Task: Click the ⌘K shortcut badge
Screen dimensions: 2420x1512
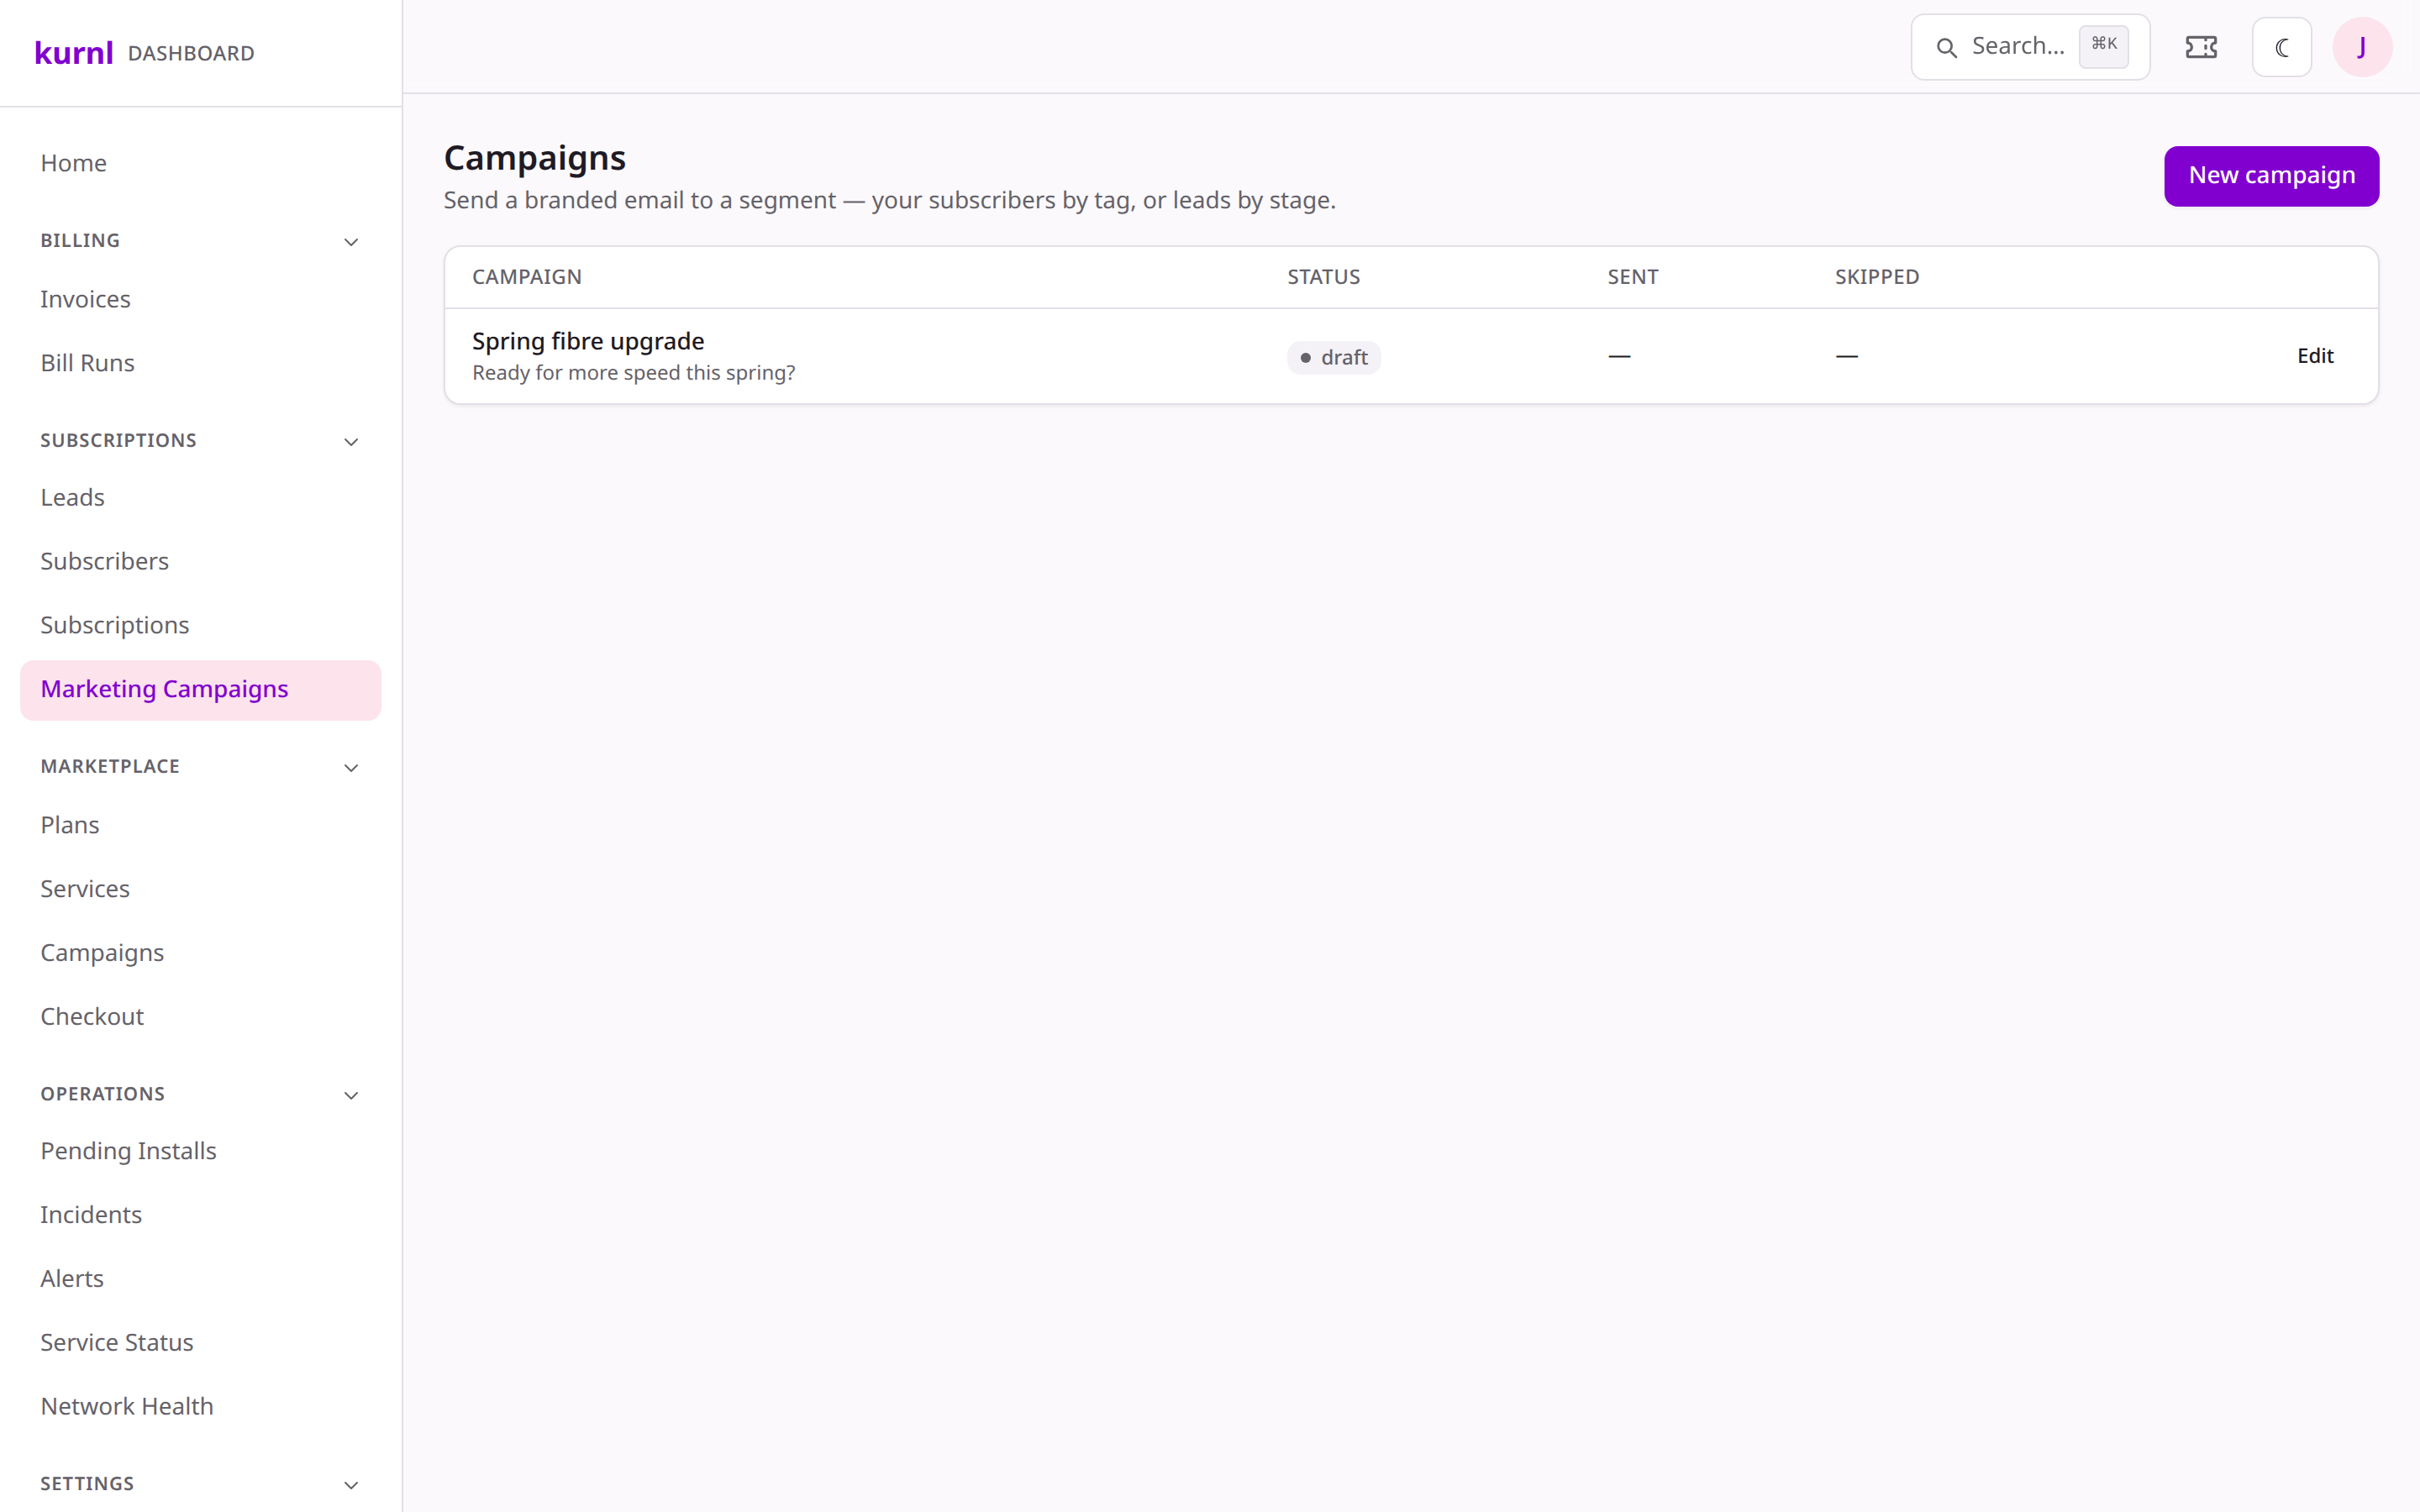Action: point(2103,45)
